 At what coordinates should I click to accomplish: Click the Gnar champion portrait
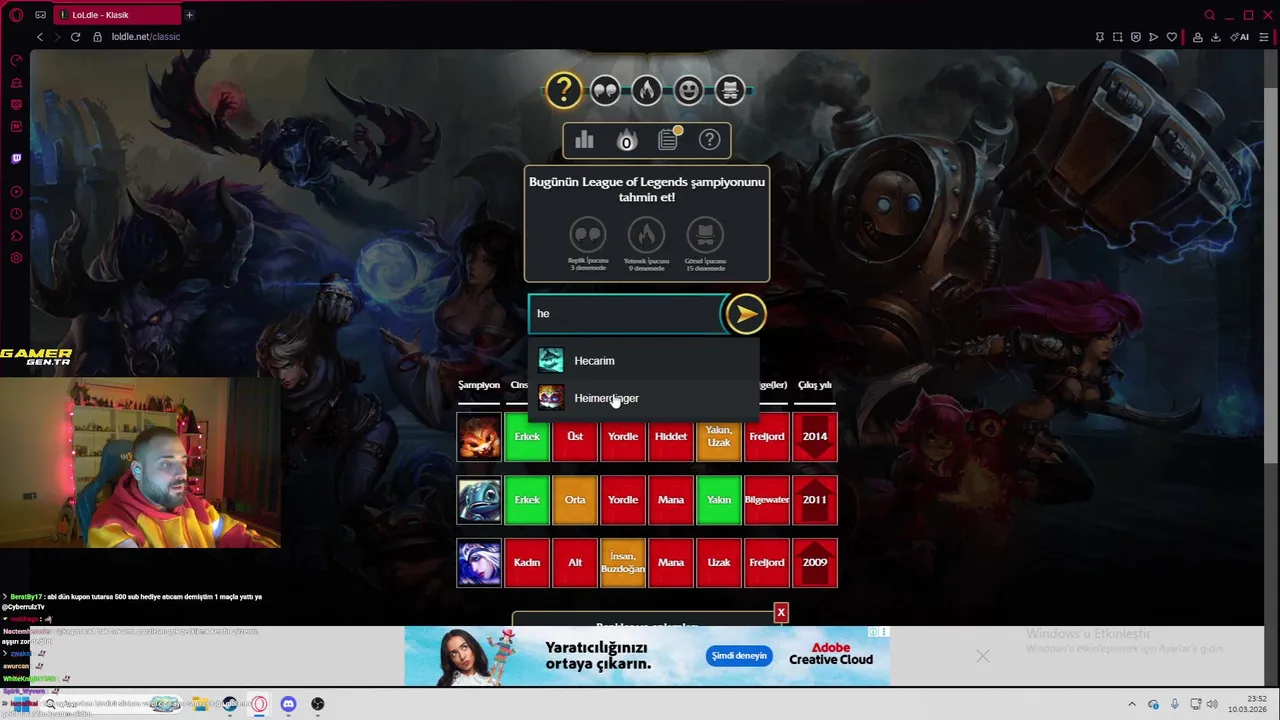(x=479, y=437)
